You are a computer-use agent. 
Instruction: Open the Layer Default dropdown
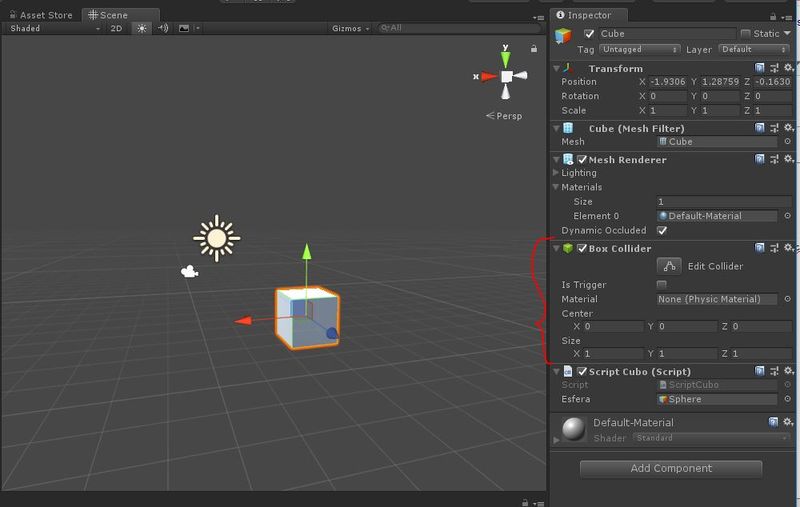coord(754,49)
